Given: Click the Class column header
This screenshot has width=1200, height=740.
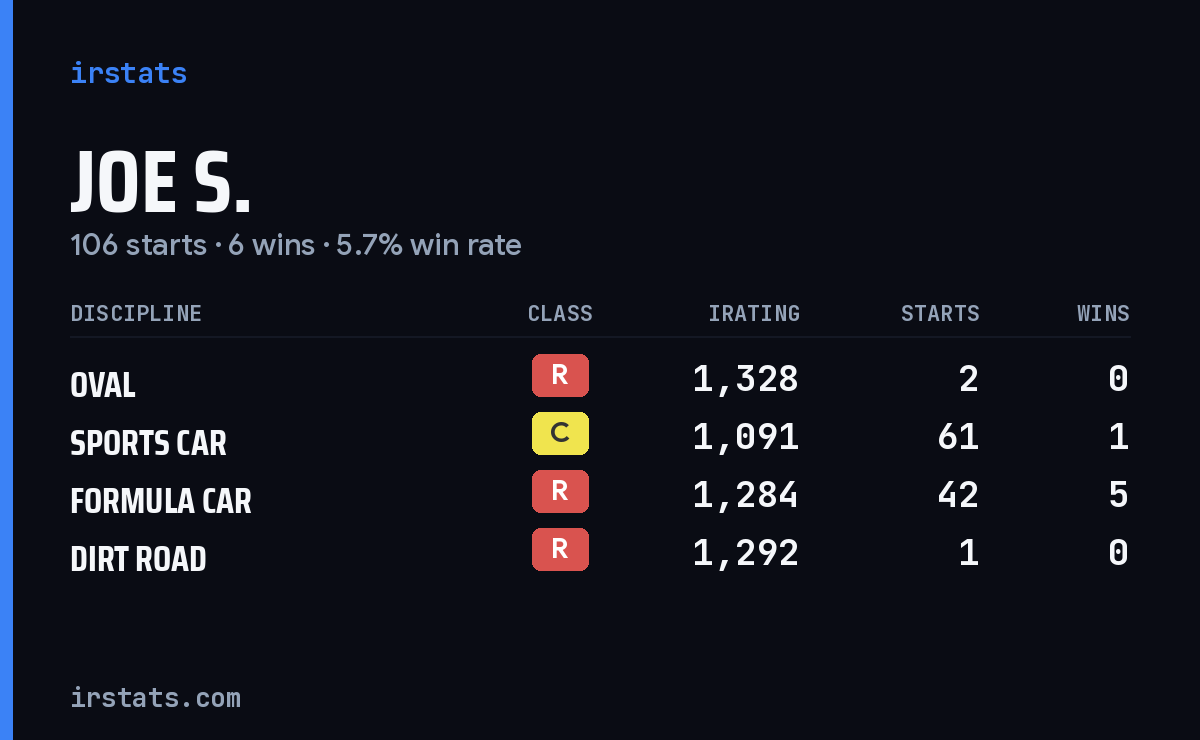Looking at the screenshot, I should (x=560, y=314).
